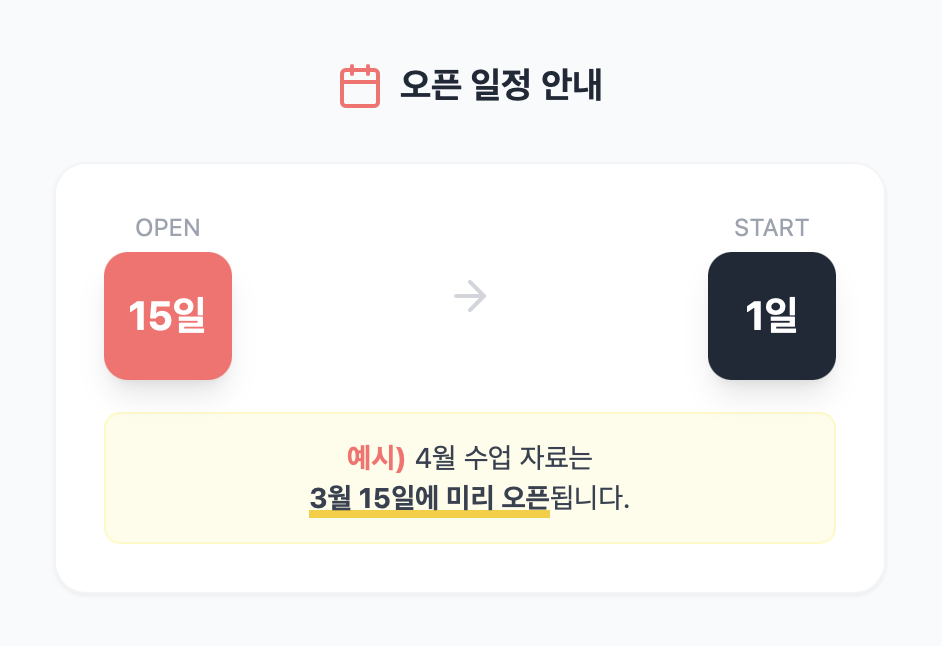Select the red 15일 date badge
942x646 pixels.
click(168, 316)
